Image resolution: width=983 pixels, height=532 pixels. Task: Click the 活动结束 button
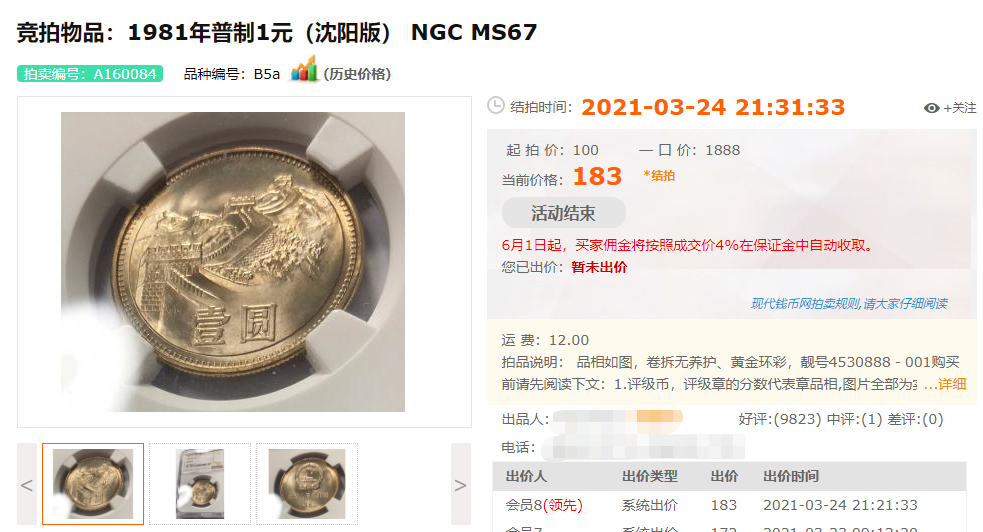click(564, 213)
